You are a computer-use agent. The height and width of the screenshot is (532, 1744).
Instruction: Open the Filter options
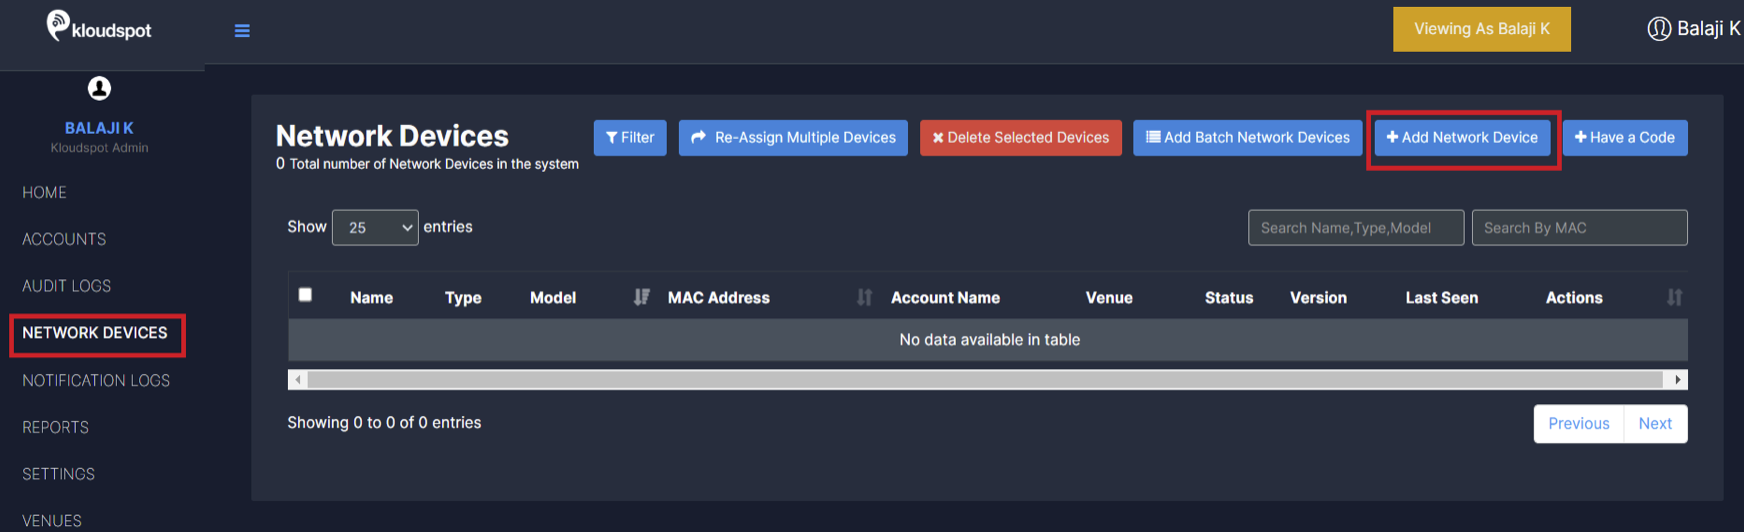click(x=630, y=138)
